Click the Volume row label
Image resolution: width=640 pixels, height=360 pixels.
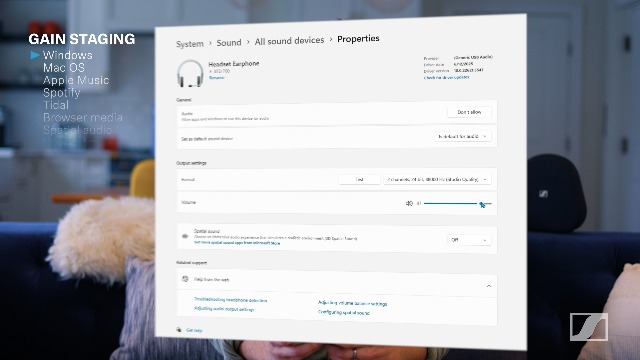[188, 202]
